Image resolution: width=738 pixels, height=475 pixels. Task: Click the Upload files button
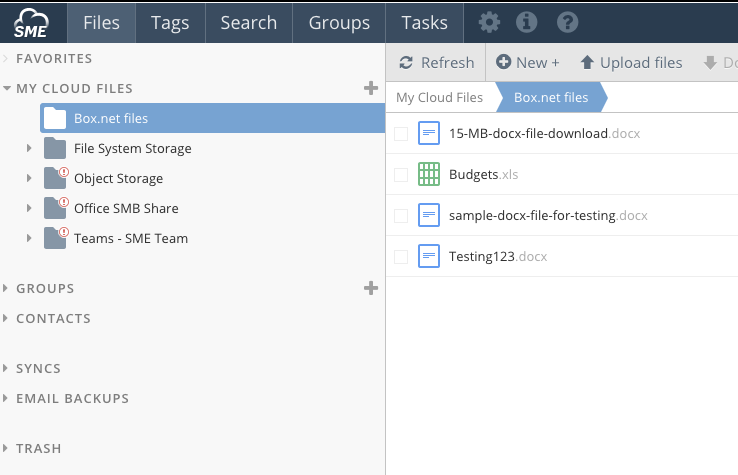coord(631,62)
